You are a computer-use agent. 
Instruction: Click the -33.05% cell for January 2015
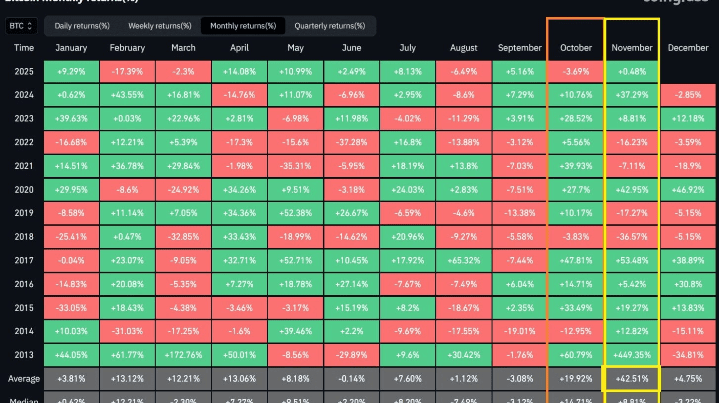[71, 308]
